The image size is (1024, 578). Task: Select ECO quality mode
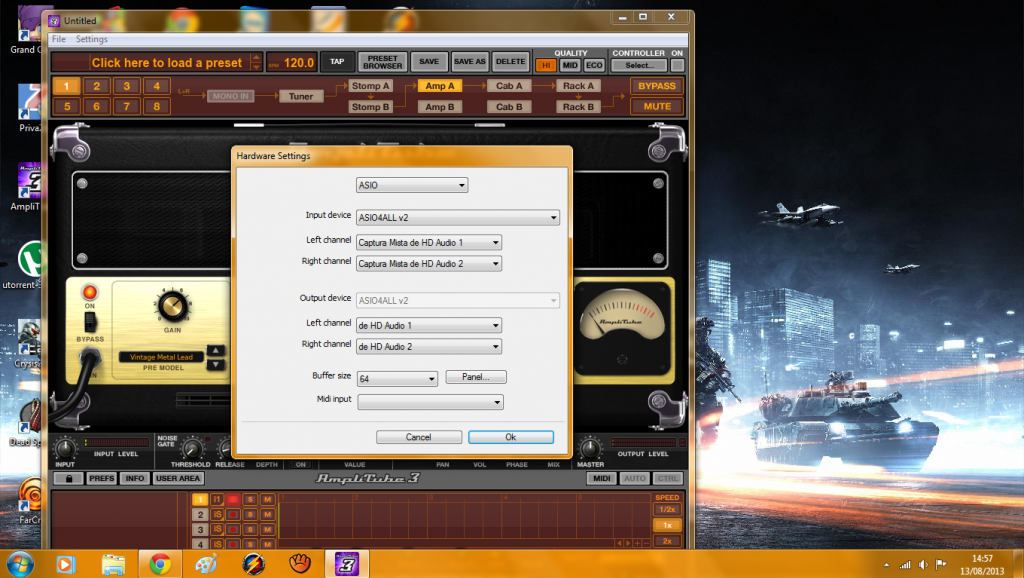(x=594, y=65)
